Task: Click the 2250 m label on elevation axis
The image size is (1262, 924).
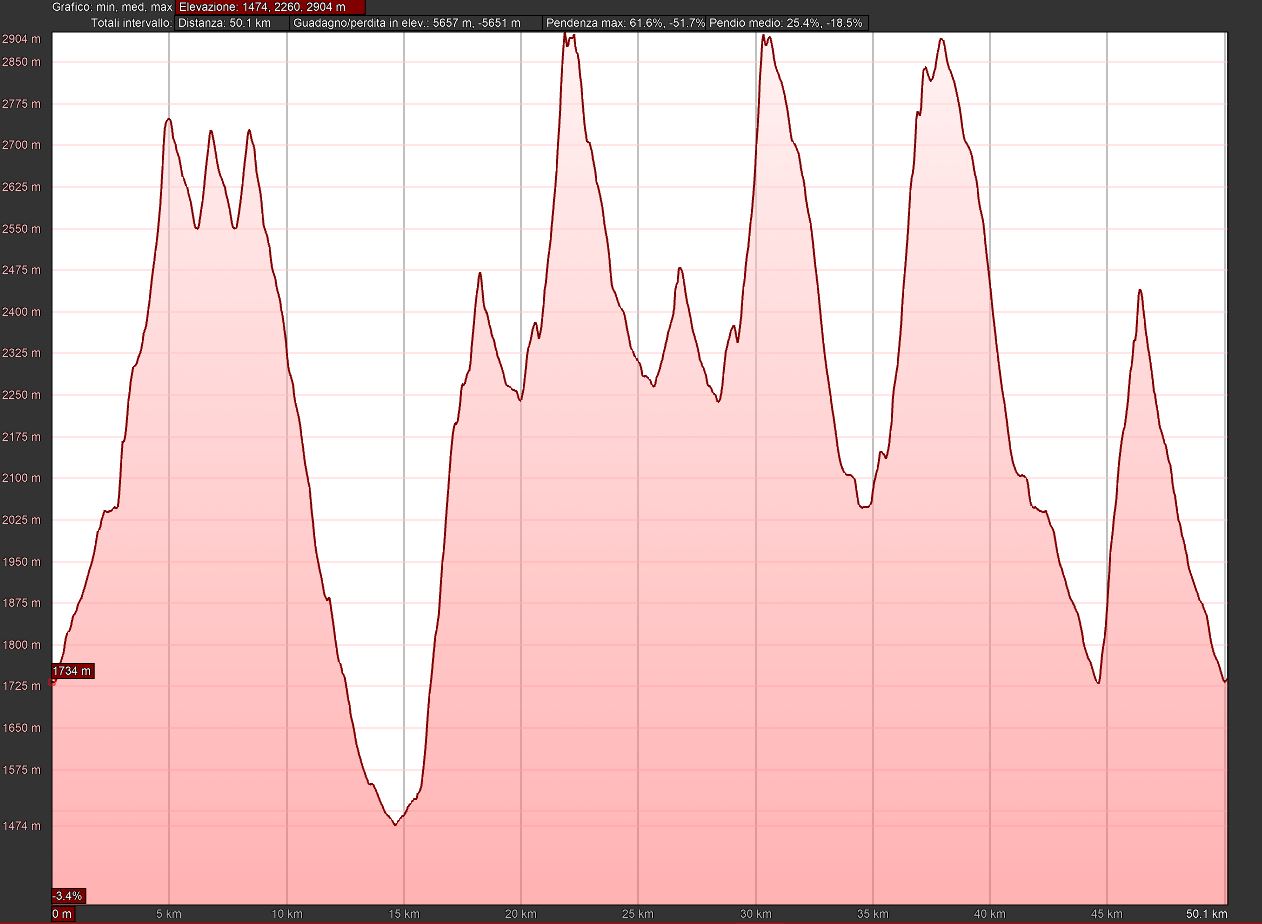Action: [22, 395]
